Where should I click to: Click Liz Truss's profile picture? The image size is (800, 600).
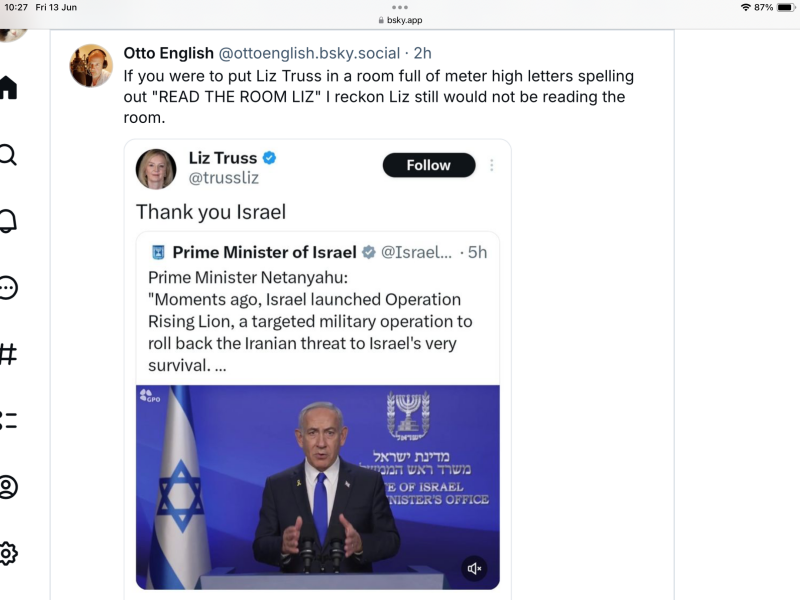click(156, 169)
